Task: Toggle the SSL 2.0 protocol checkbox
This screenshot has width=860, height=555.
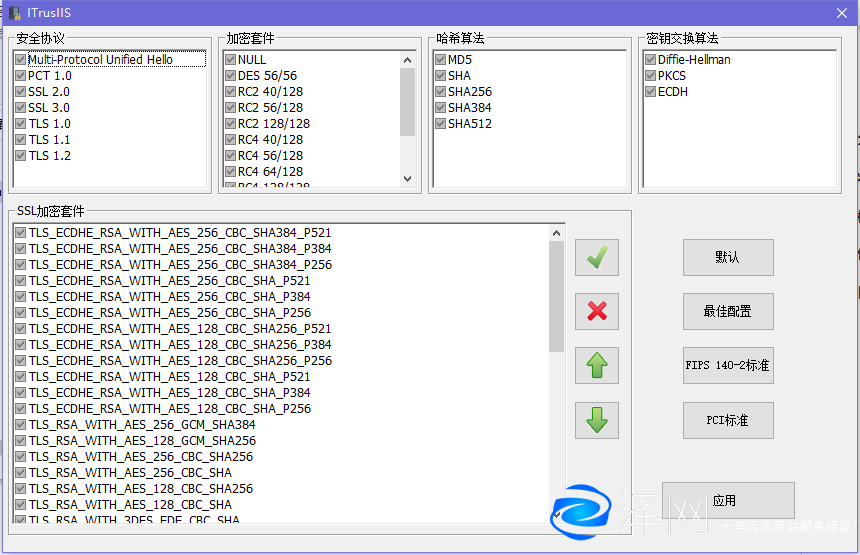Action: click(21, 92)
